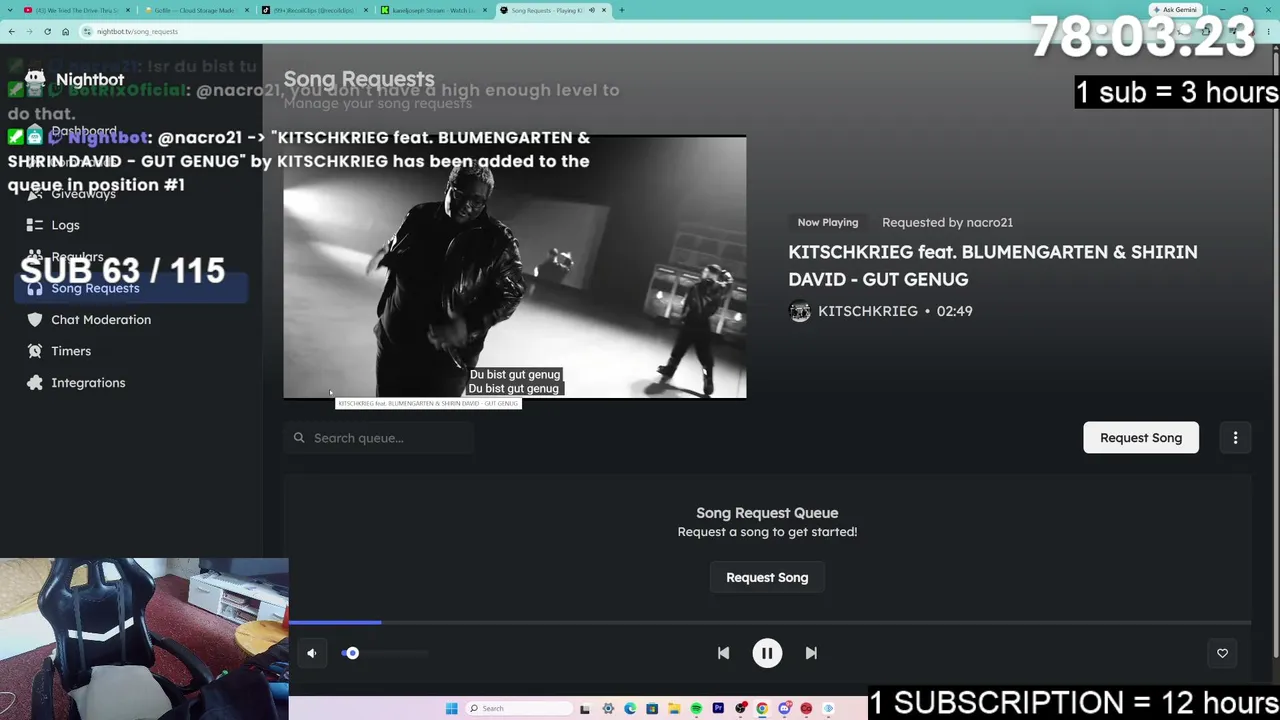The width and height of the screenshot is (1280, 720).
Task: Close the Song Requests browser tab
Action: point(604,10)
